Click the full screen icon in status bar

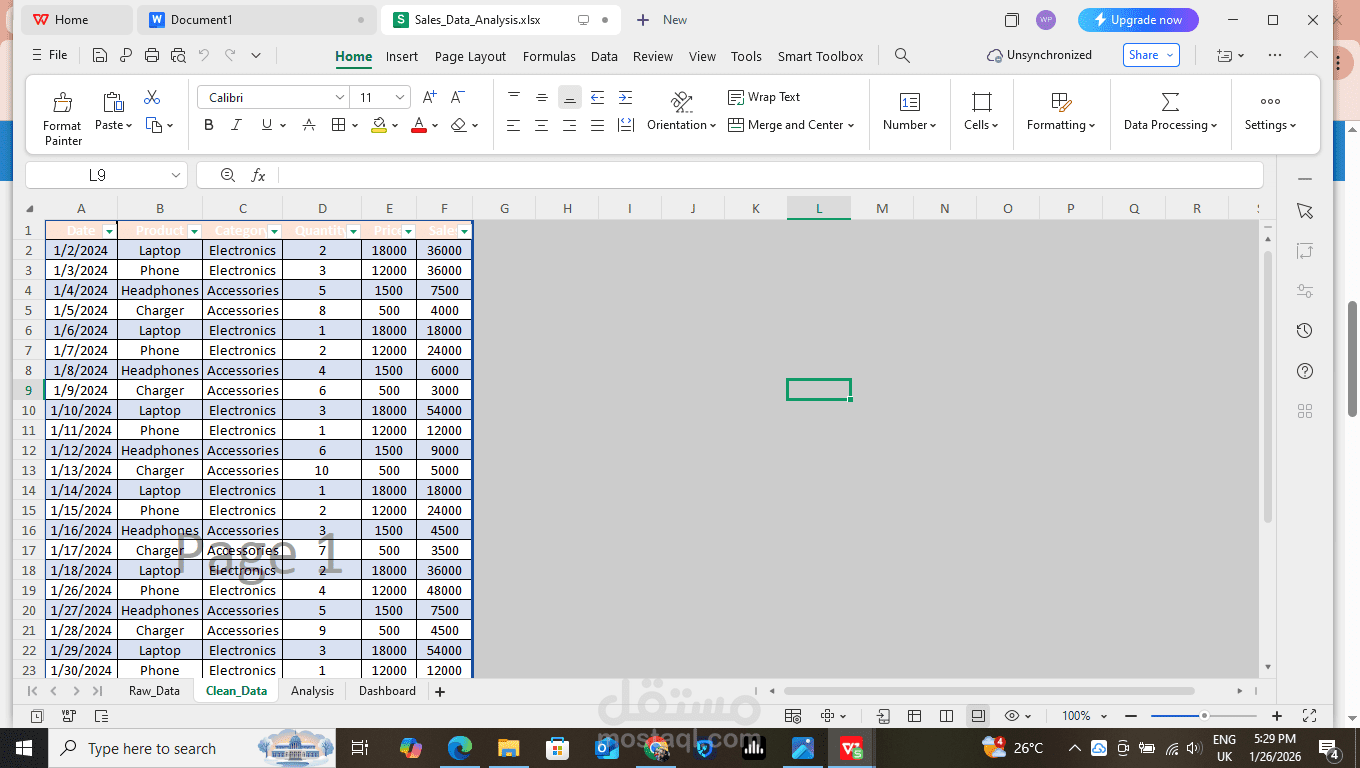[x=1310, y=716]
